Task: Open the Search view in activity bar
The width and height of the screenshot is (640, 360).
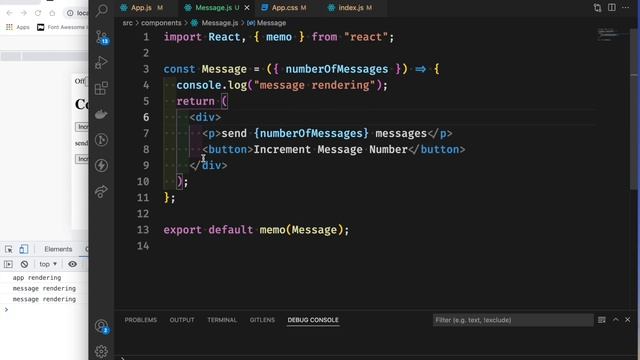Action: tap(102, 10)
